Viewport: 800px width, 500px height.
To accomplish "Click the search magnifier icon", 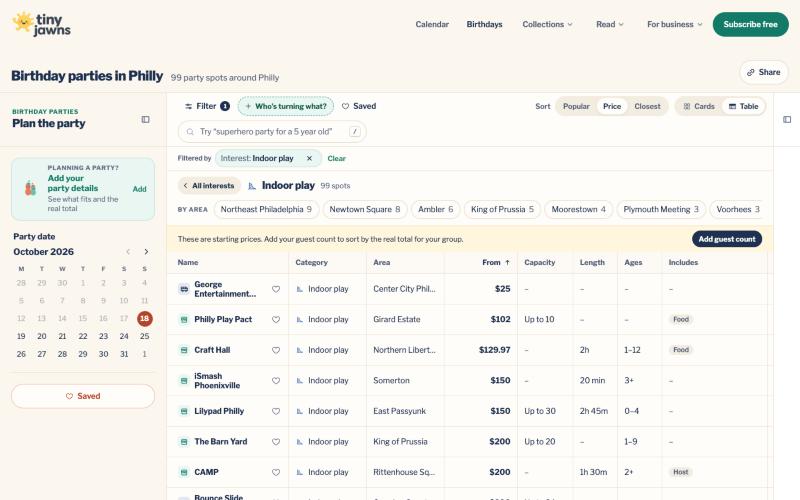I will (x=190, y=132).
